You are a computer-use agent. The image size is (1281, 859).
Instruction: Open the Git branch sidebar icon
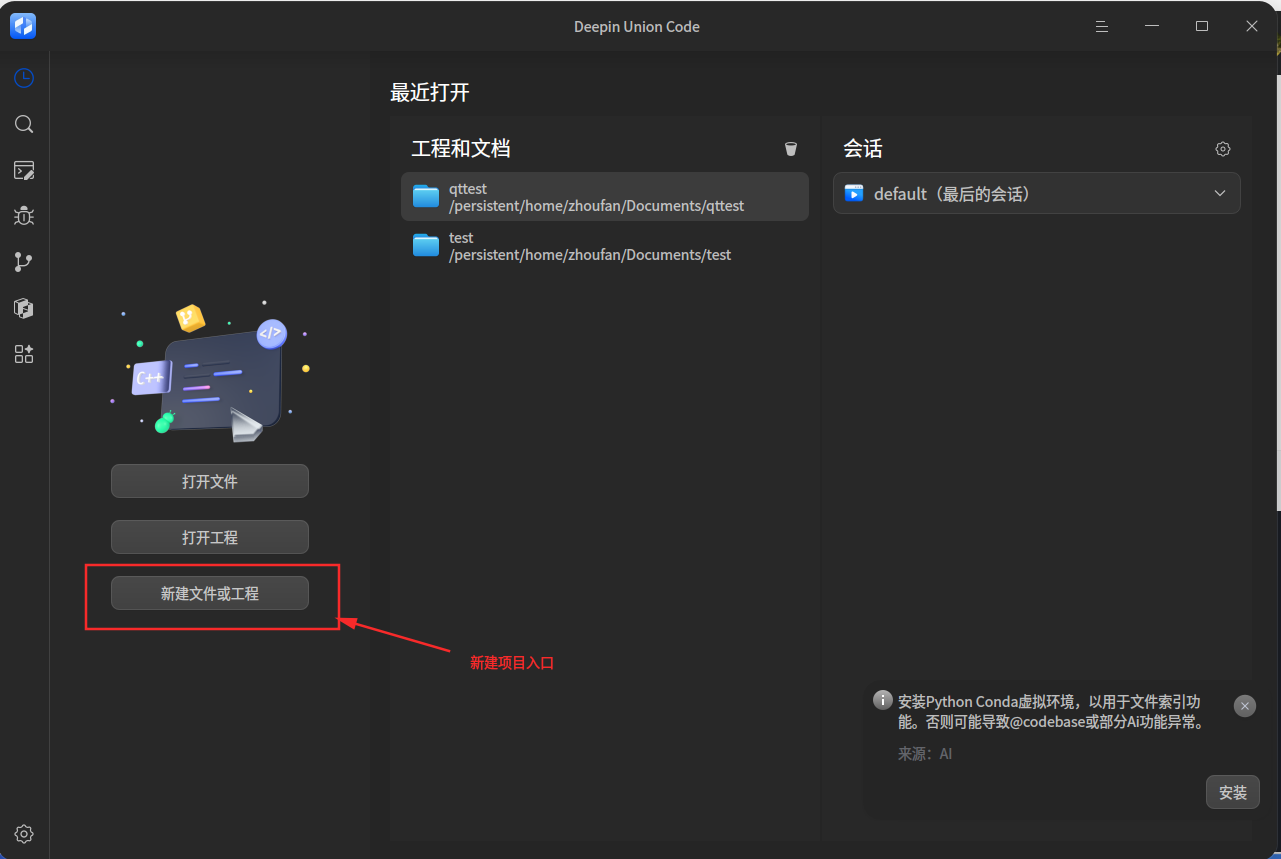tap(24, 262)
